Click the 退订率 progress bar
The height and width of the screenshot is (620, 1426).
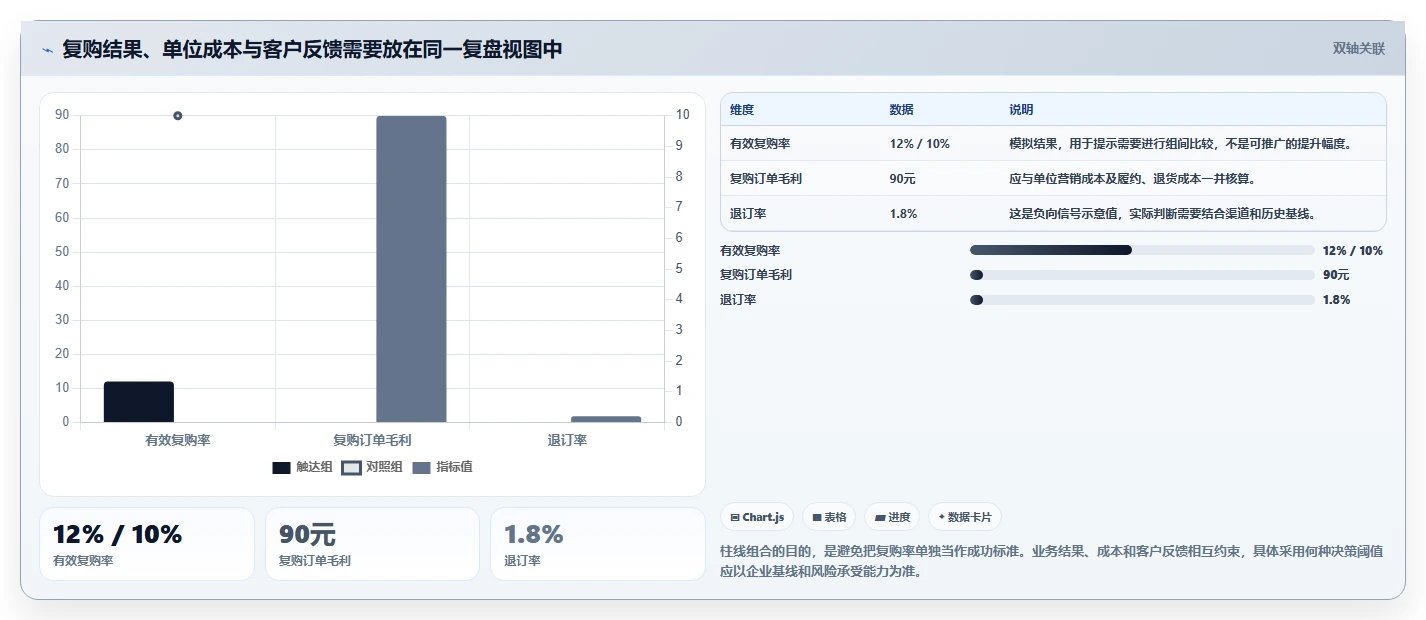(x=1142, y=300)
